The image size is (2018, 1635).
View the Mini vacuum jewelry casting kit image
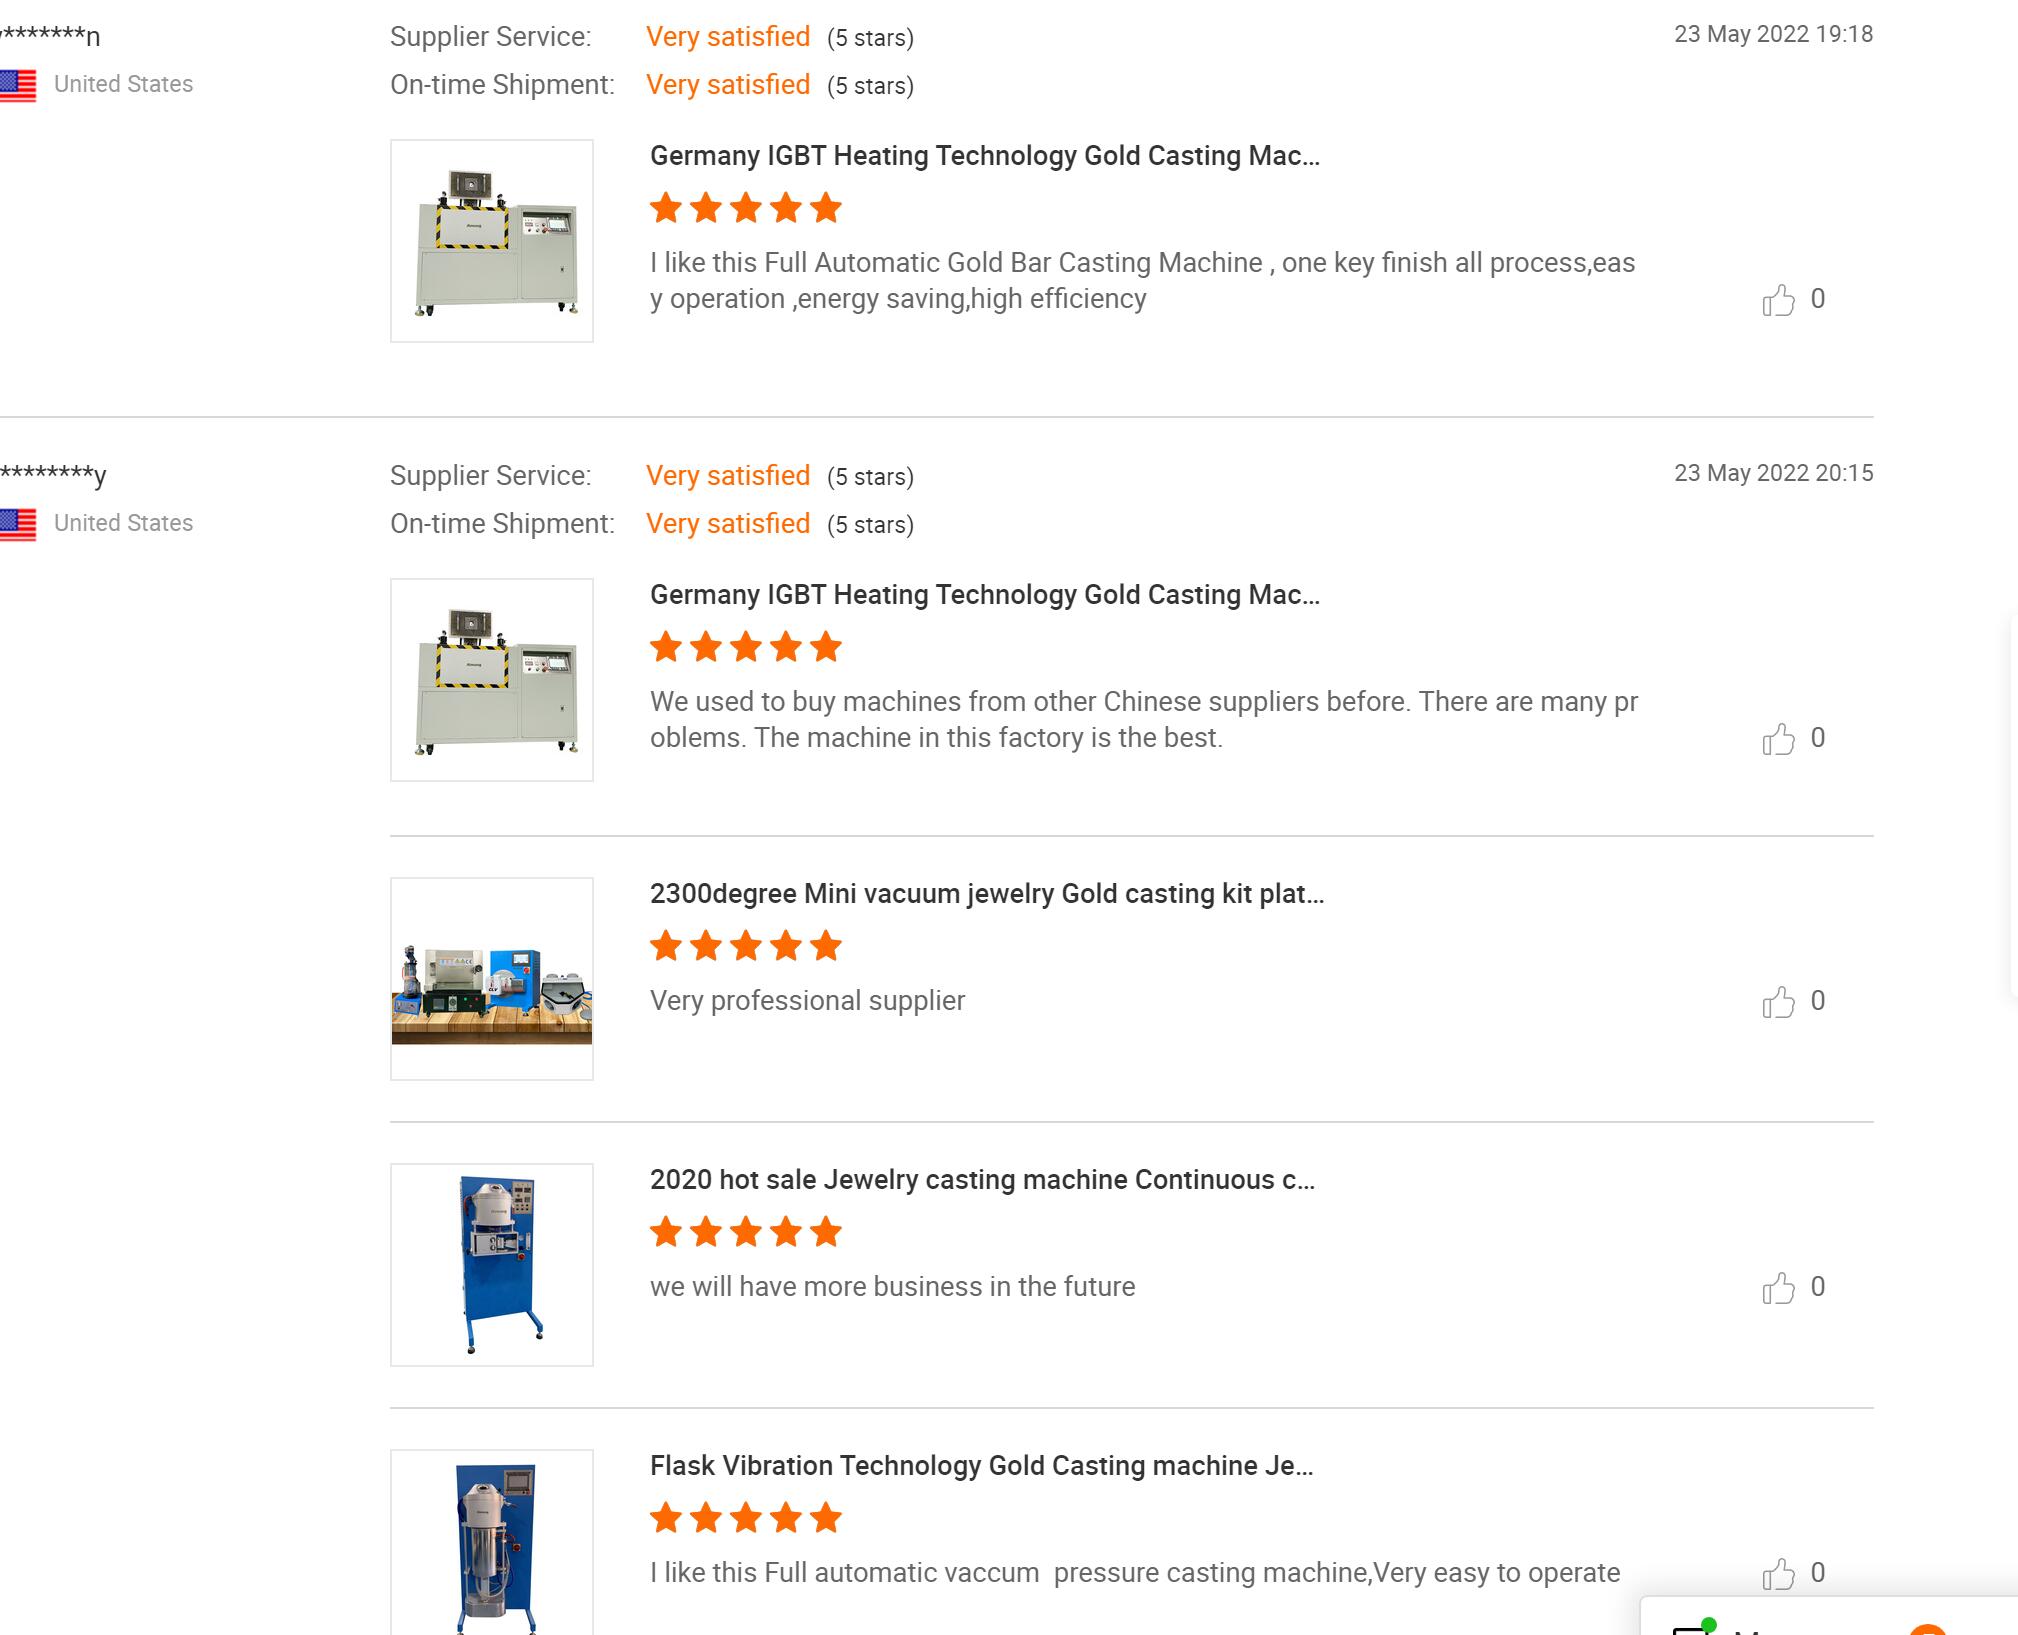[491, 979]
